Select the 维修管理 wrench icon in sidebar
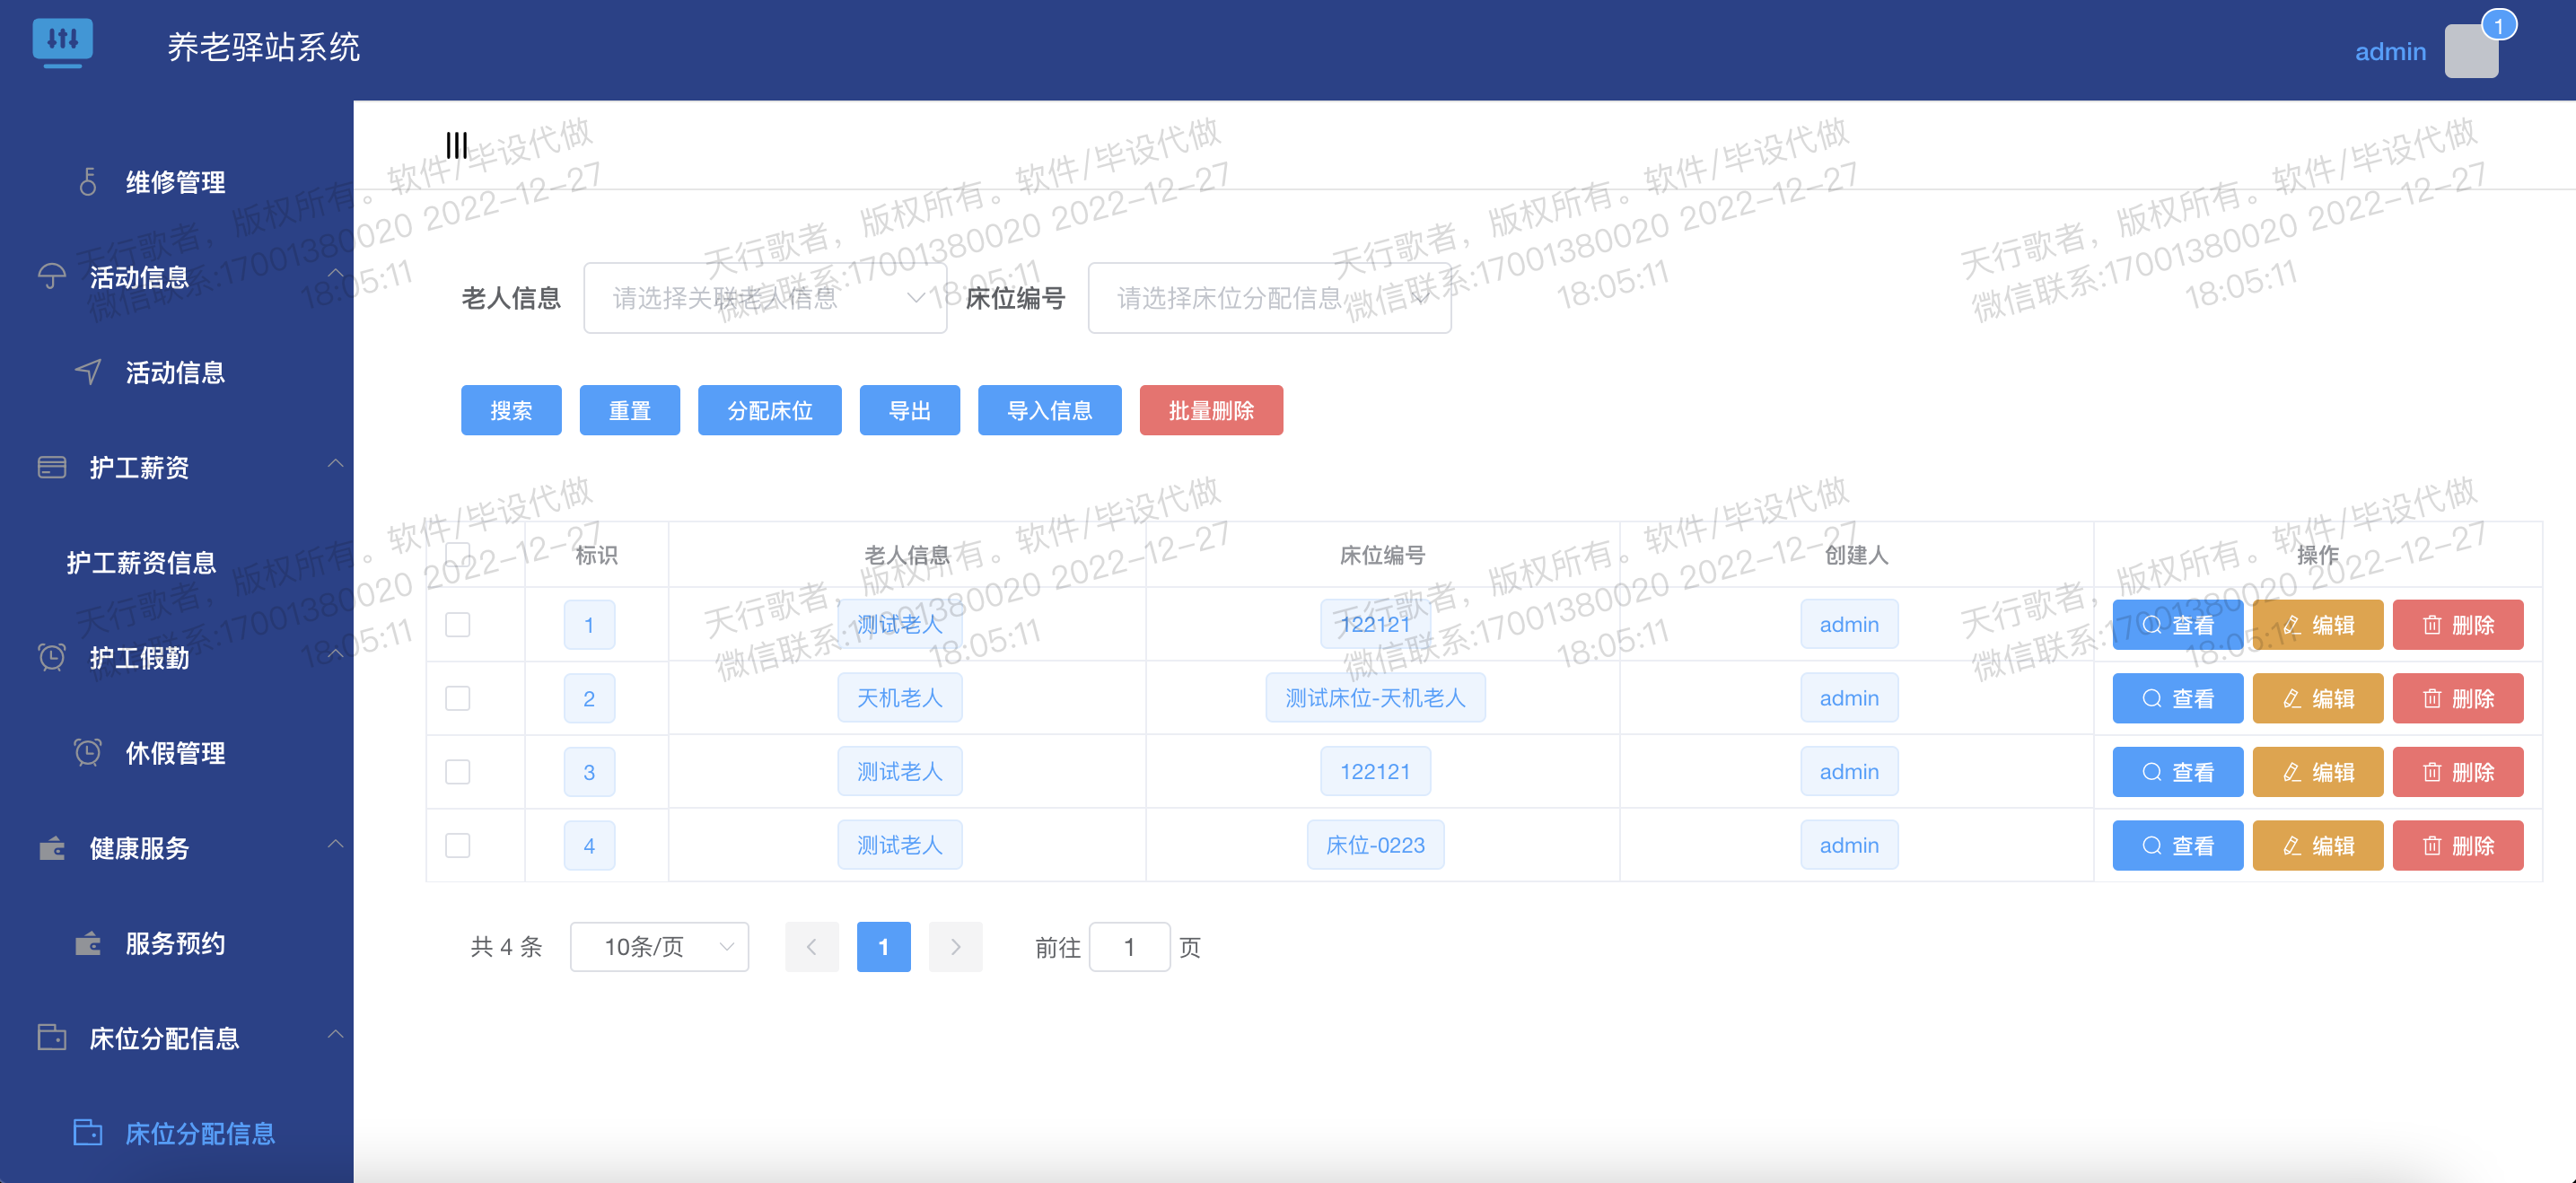This screenshot has width=2576, height=1183. [88, 182]
